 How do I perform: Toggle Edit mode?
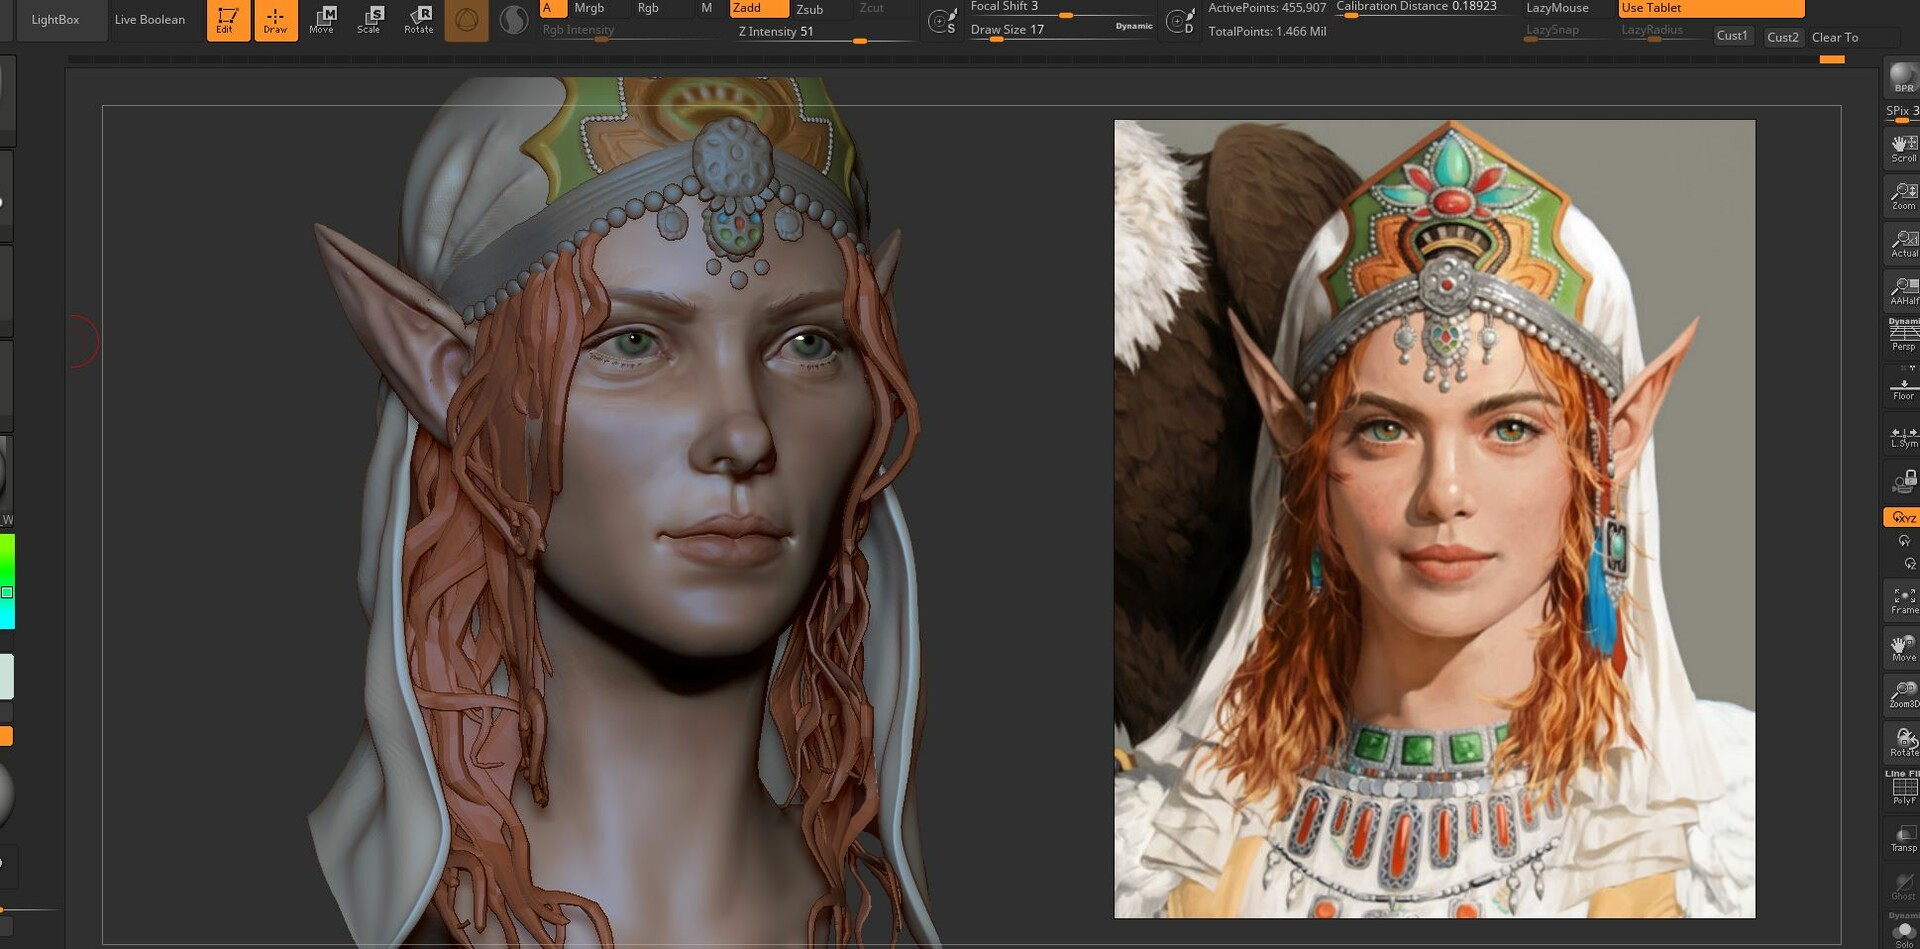tap(227, 20)
